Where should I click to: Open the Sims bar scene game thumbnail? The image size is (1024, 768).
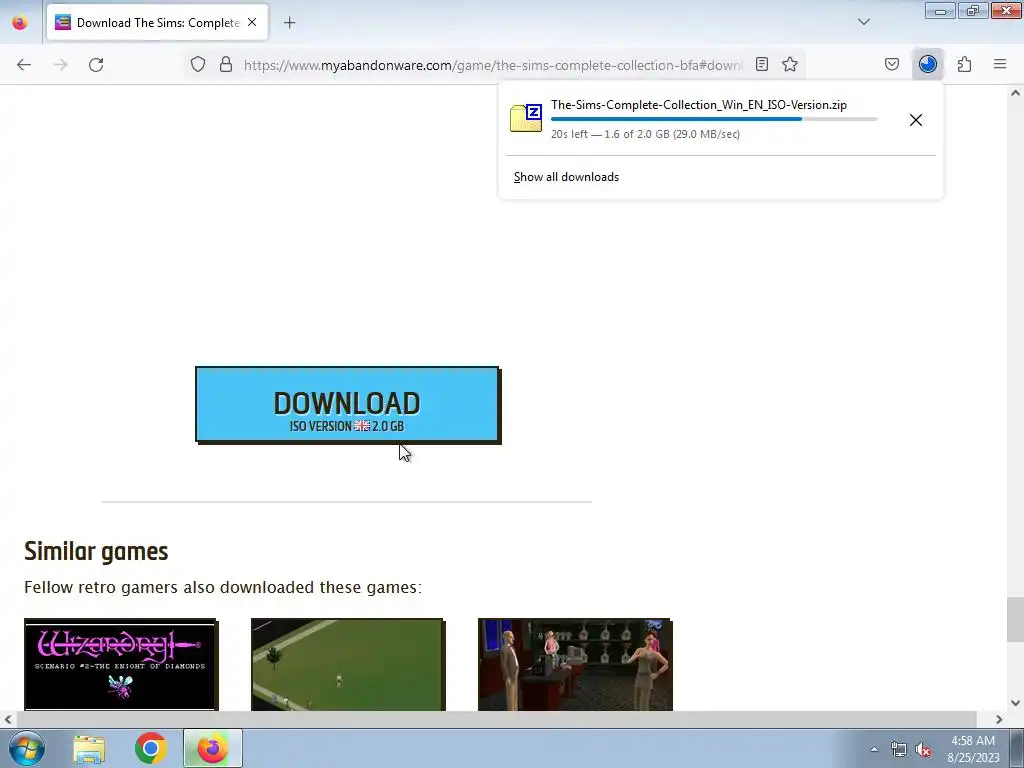click(x=575, y=664)
